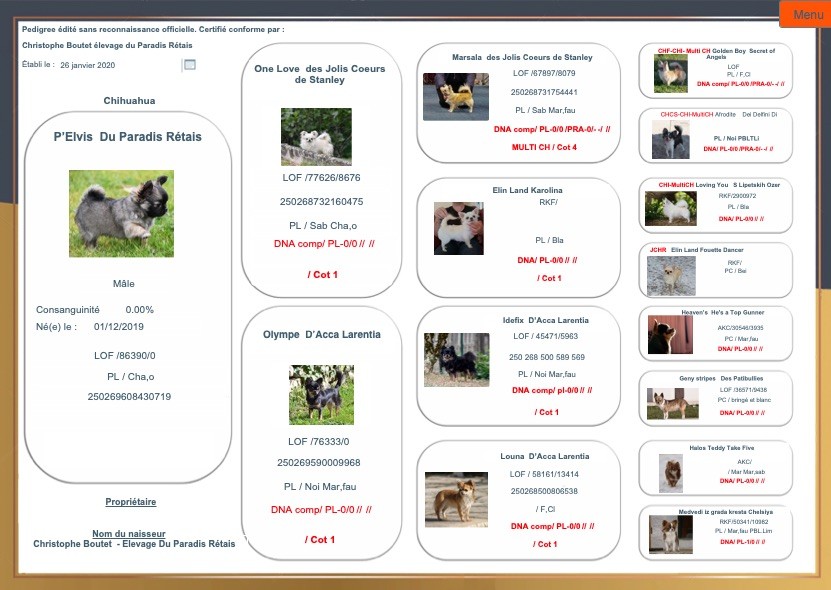
Task: Click the Nom du naisseur label
Action: point(128,534)
